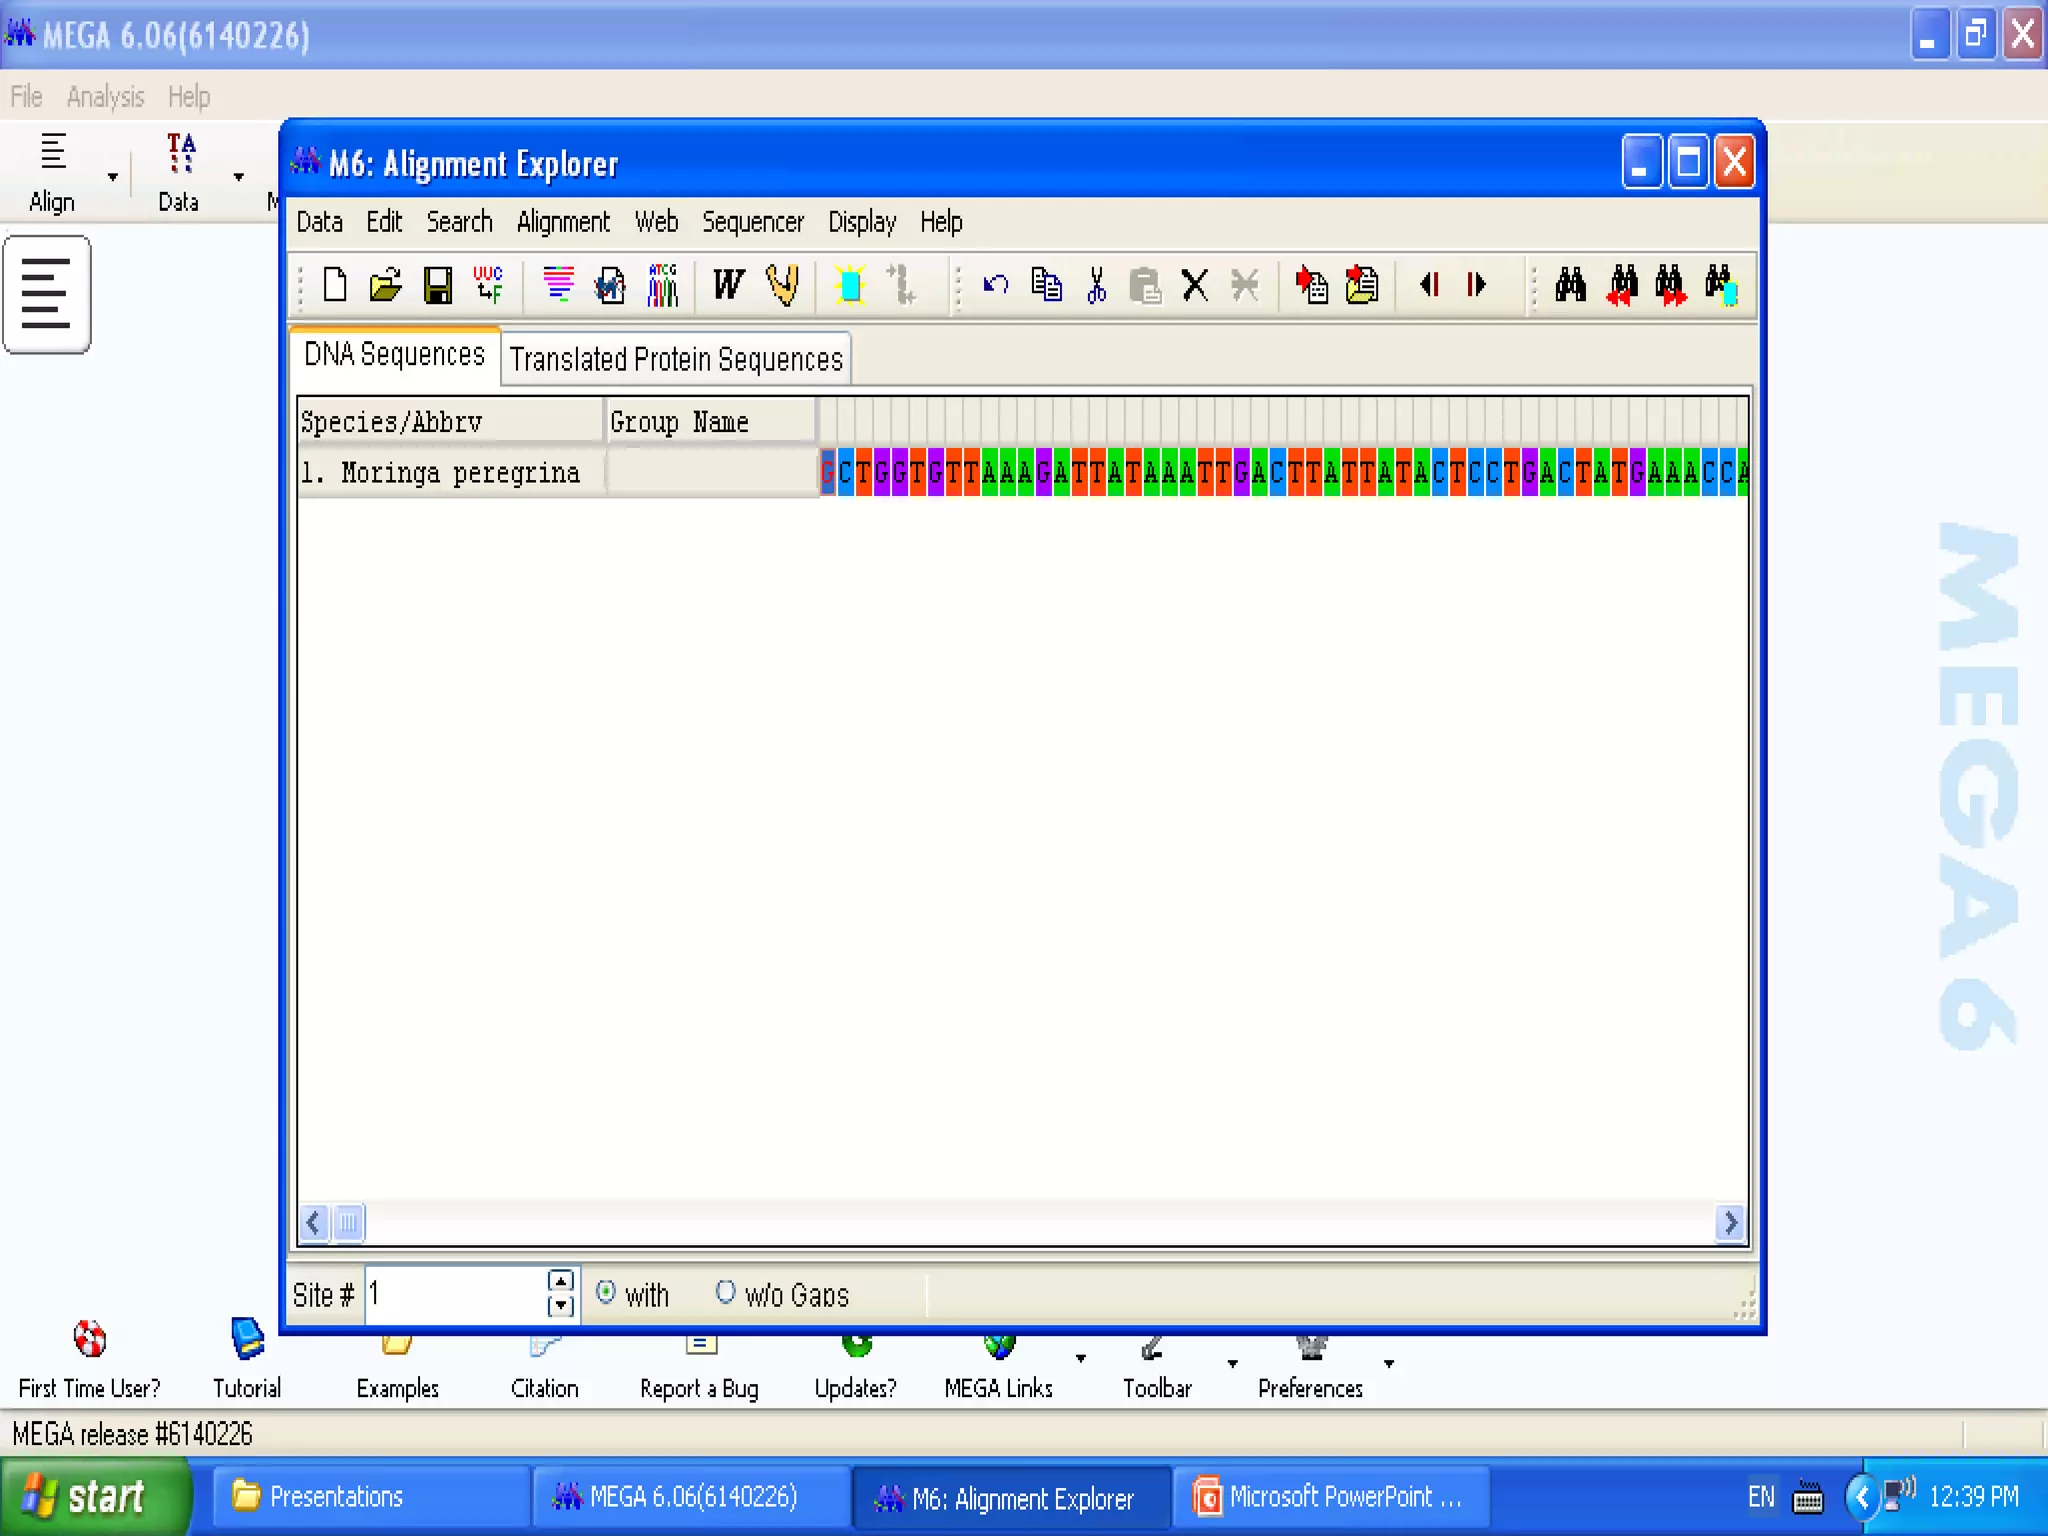
Task: Click the Muscle align arm icon
Action: pyautogui.click(x=782, y=286)
